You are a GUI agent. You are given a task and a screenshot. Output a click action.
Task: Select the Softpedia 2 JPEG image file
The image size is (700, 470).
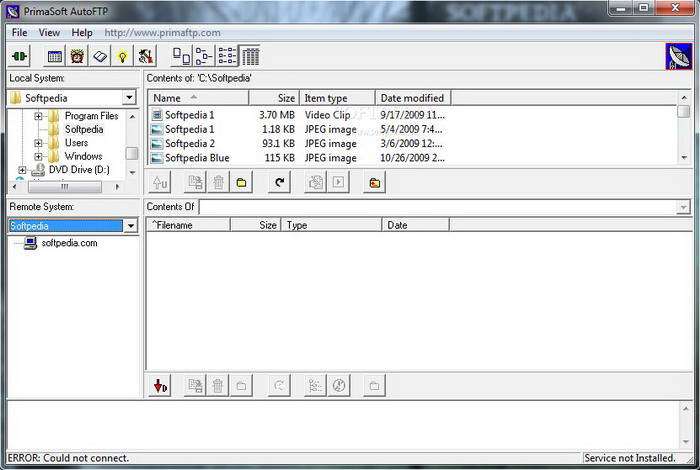(x=190, y=143)
